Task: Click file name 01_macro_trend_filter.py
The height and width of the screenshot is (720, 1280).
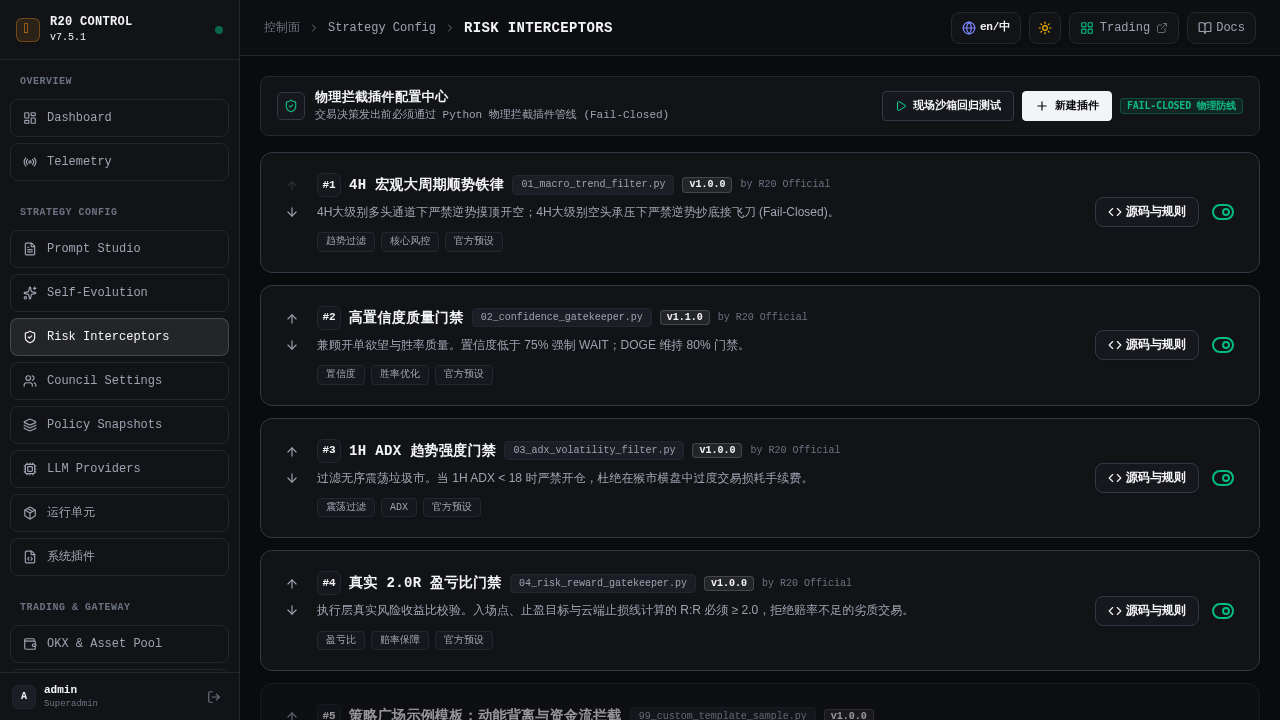Action: pyautogui.click(x=593, y=185)
